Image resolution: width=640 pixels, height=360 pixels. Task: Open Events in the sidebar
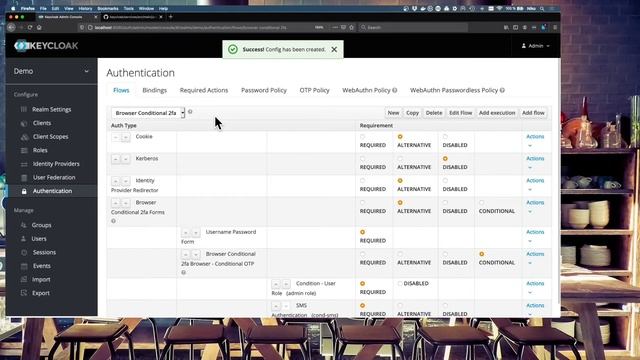click(42, 266)
